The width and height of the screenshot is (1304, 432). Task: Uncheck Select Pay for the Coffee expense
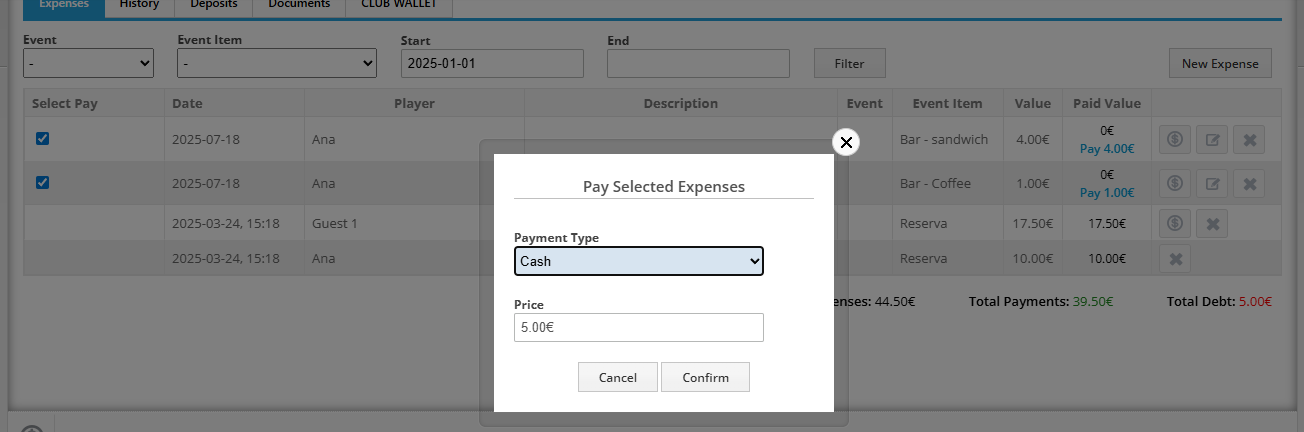[42, 183]
